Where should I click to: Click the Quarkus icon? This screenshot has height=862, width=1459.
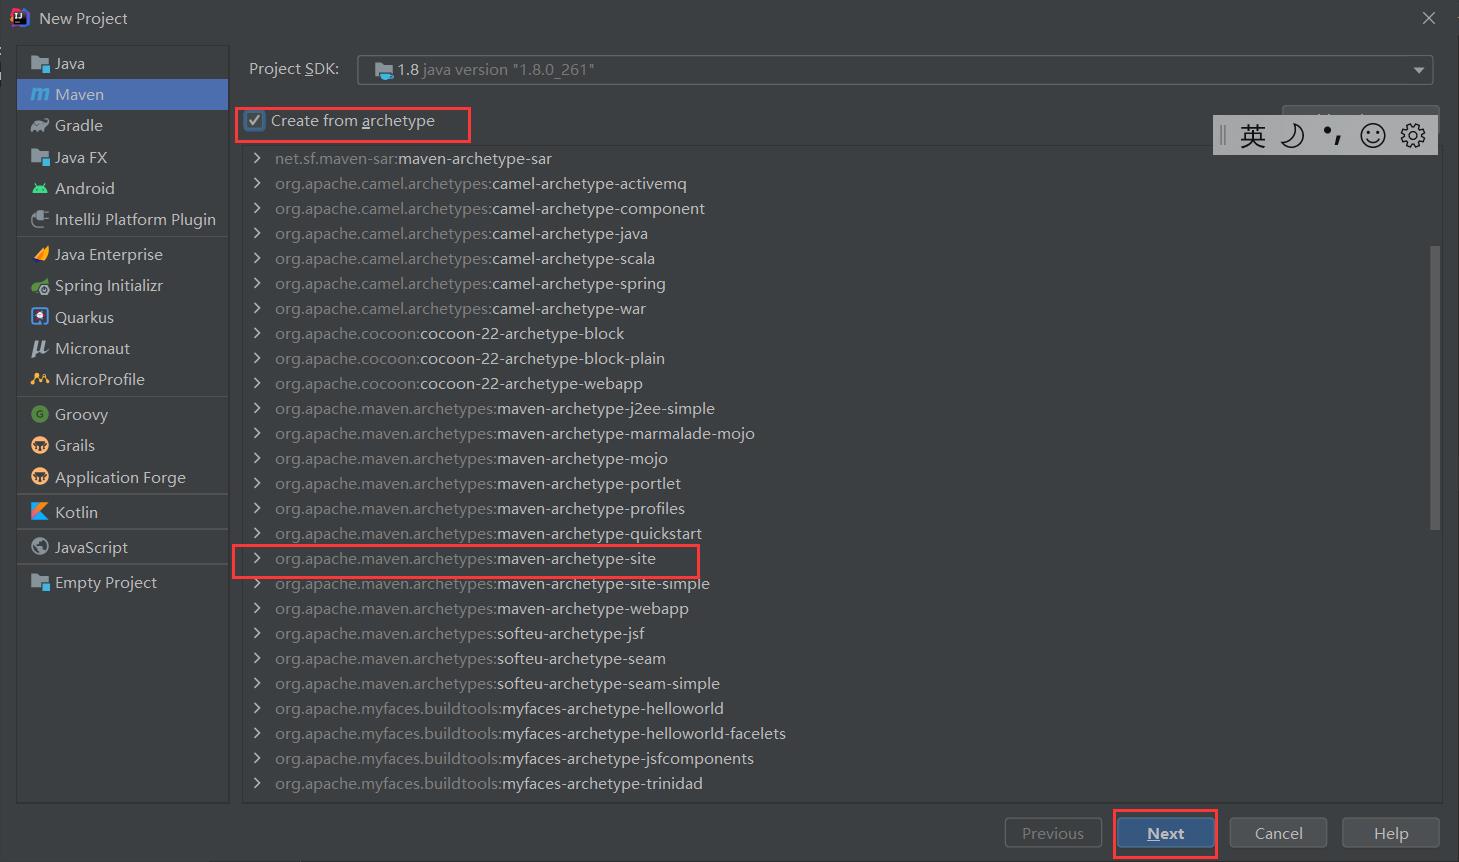click(x=40, y=317)
